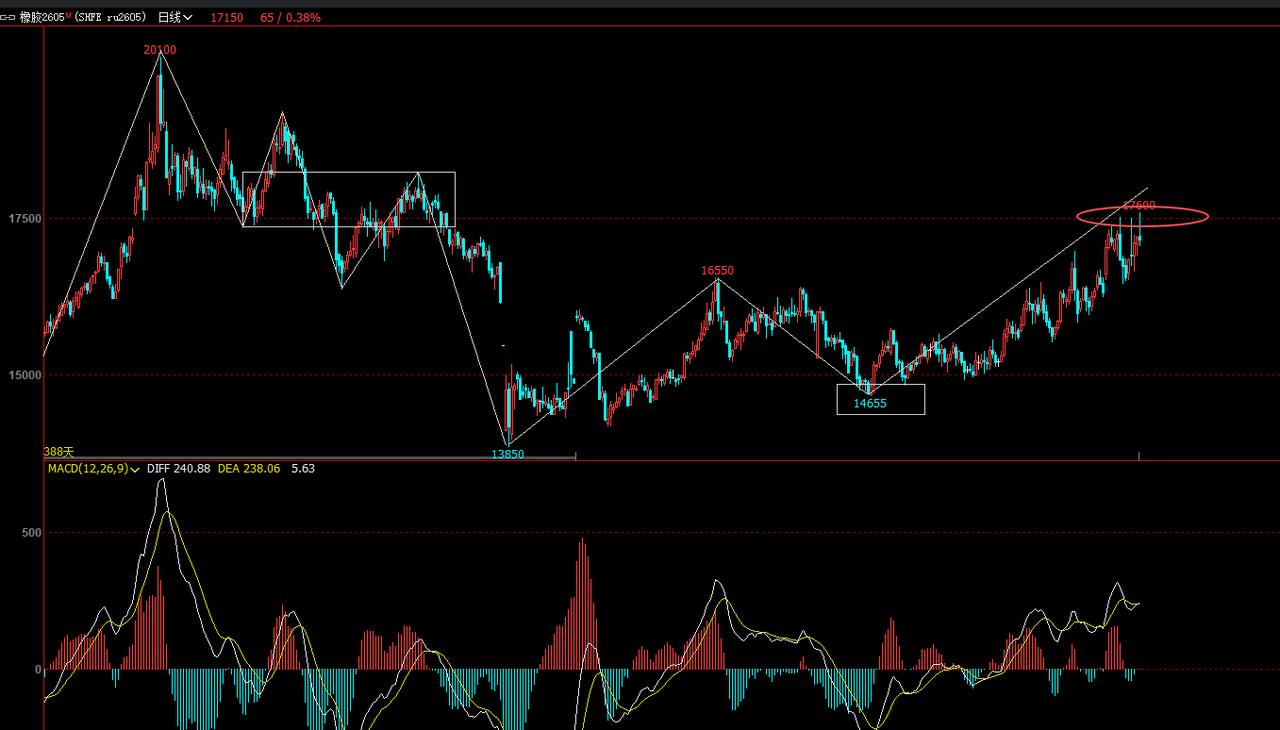Click the DEA 238.06 readout

[249, 468]
